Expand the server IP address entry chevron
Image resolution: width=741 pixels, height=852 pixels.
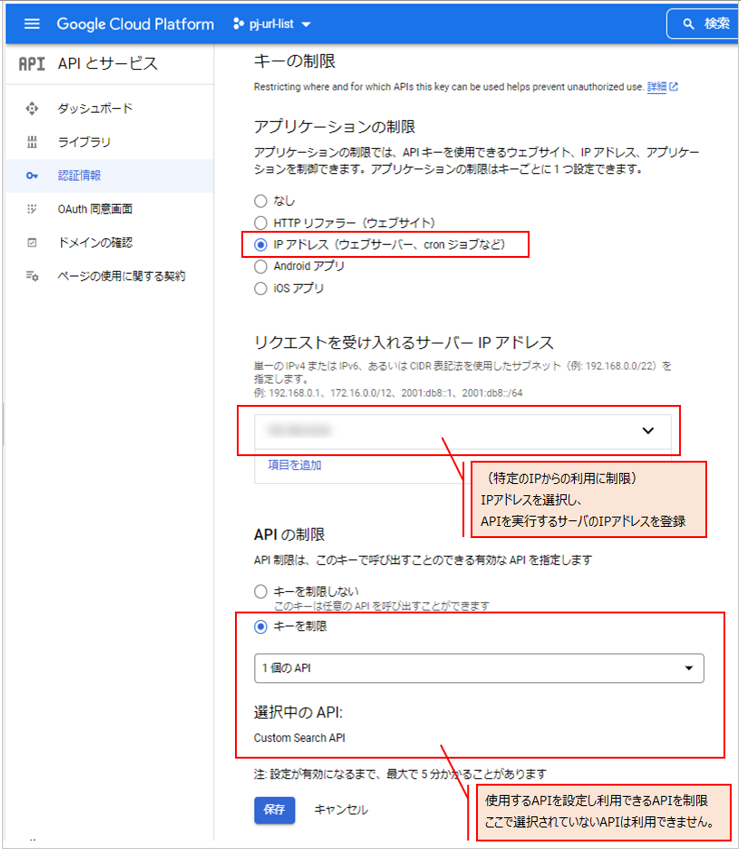tap(648, 430)
